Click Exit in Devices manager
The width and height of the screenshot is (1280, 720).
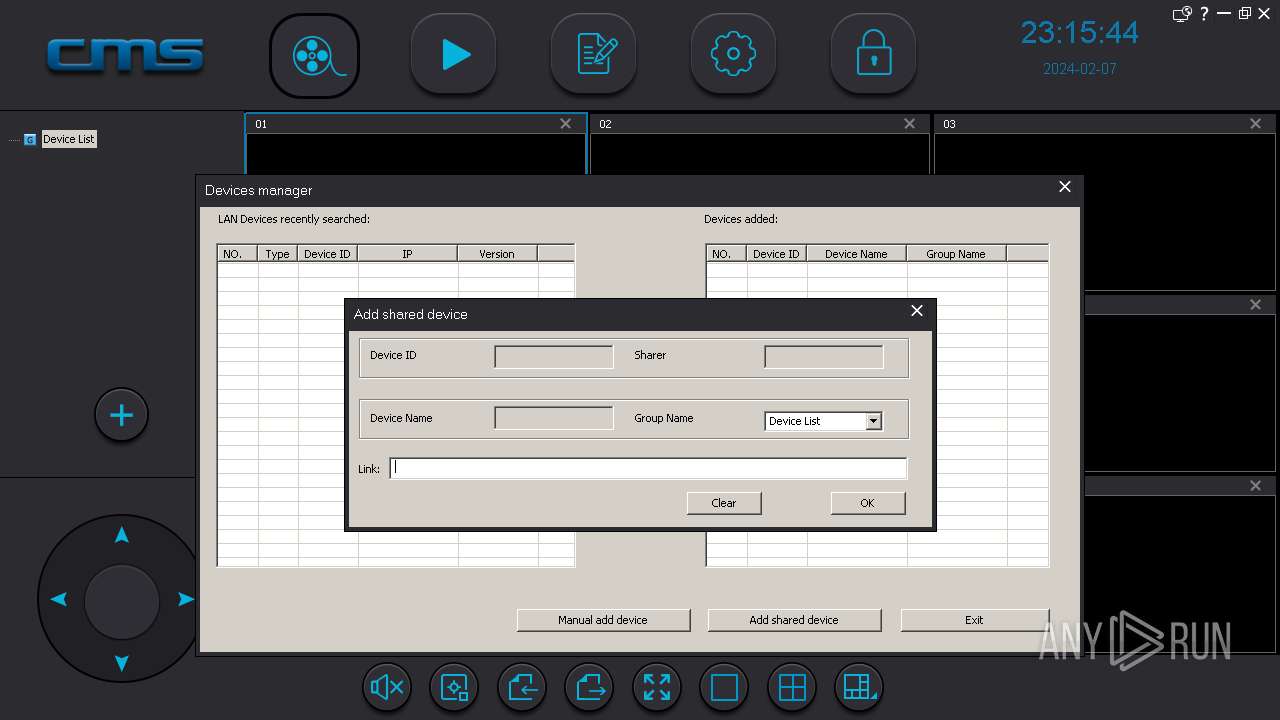tap(975, 620)
